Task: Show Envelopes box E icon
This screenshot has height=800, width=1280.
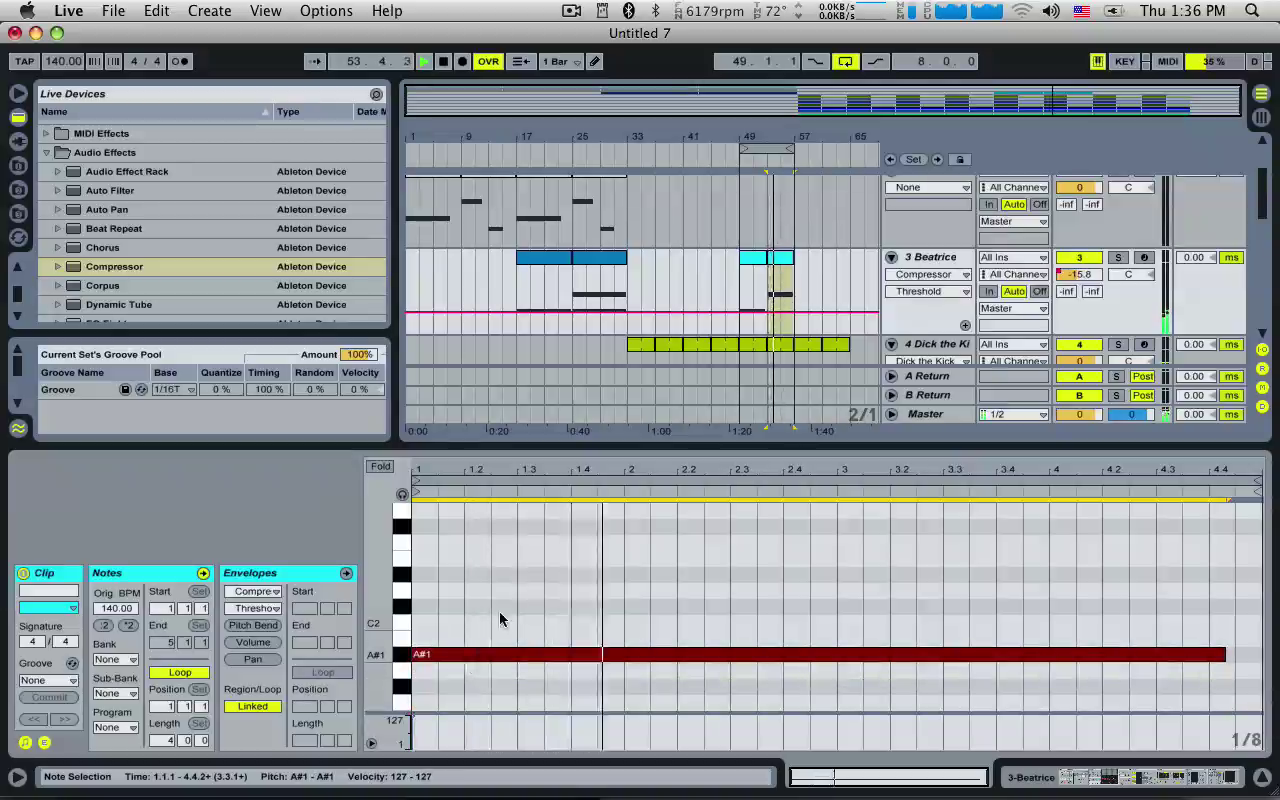Action: point(44,742)
